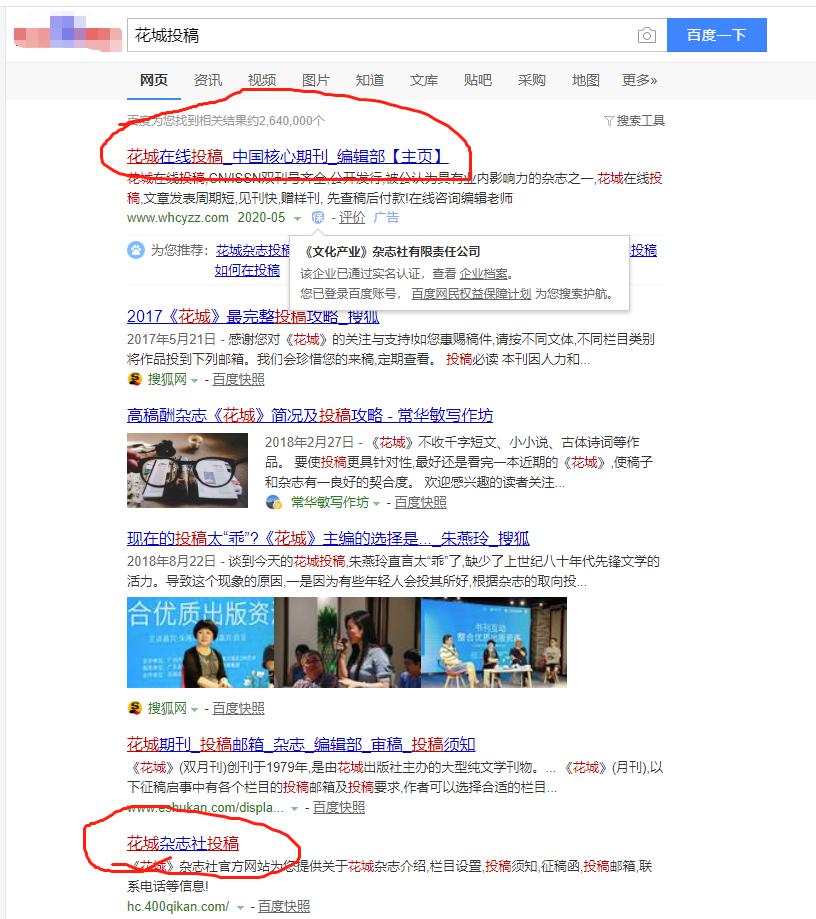Image resolution: width=816 pixels, height=919 pixels.
Task: Expand the 更多» menu
Action: (x=639, y=80)
